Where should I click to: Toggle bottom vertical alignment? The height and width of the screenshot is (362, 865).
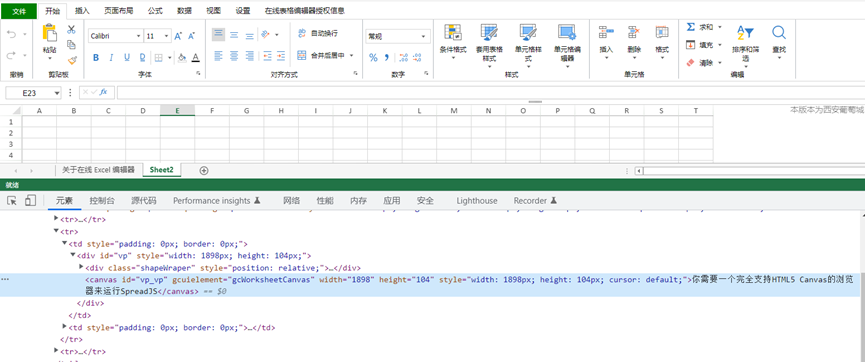[249, 35]
